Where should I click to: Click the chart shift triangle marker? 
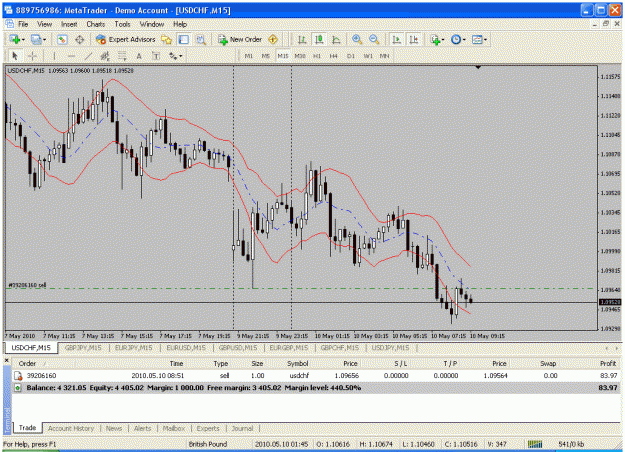478,68
